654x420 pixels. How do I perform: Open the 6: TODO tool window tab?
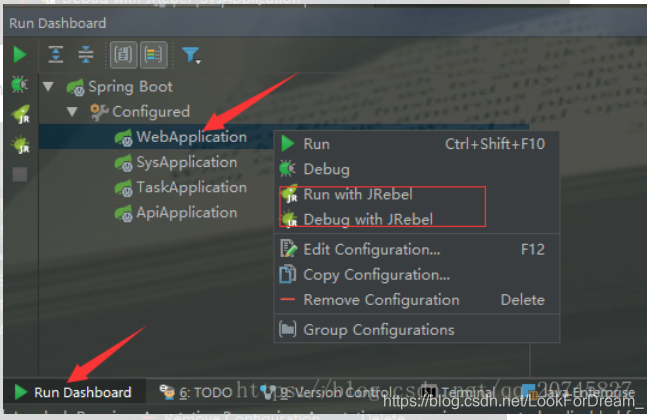pos(195,392)
